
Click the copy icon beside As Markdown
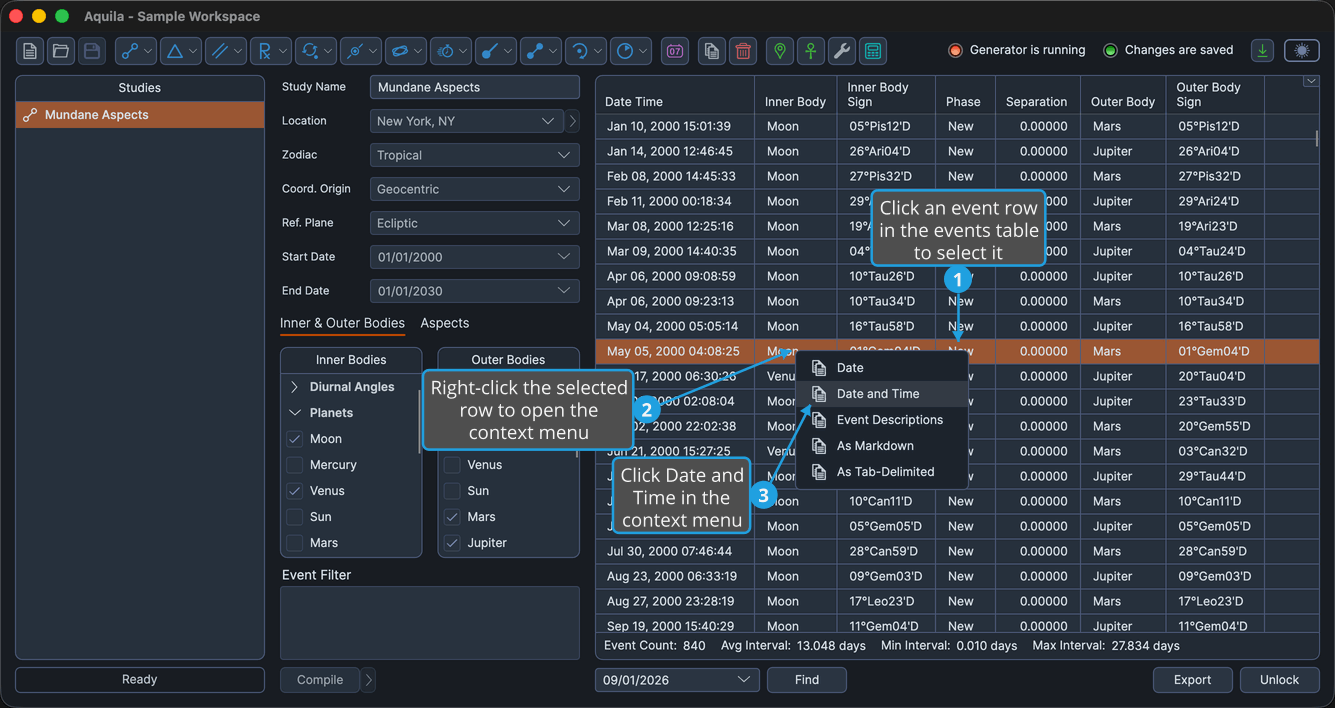819,446
